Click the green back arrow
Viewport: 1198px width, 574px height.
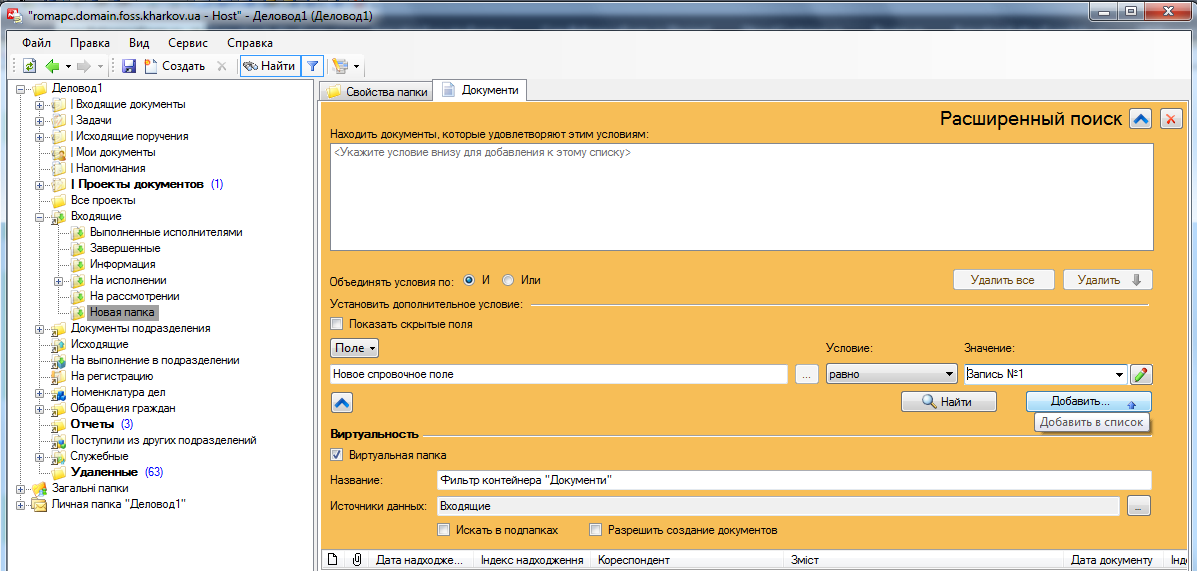coord(52,66)
